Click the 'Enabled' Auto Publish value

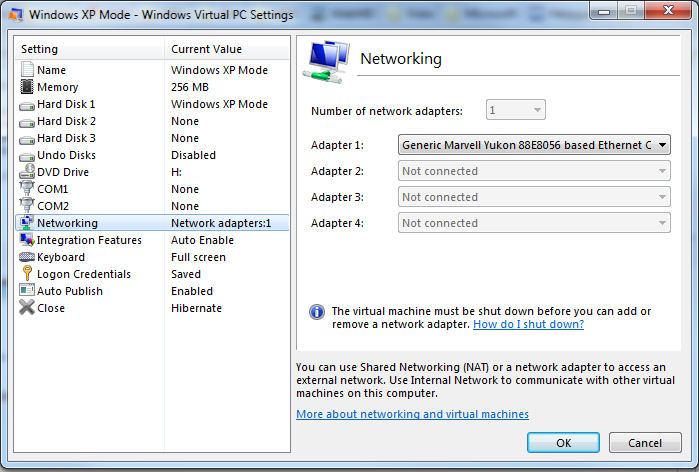click(192, 291)
